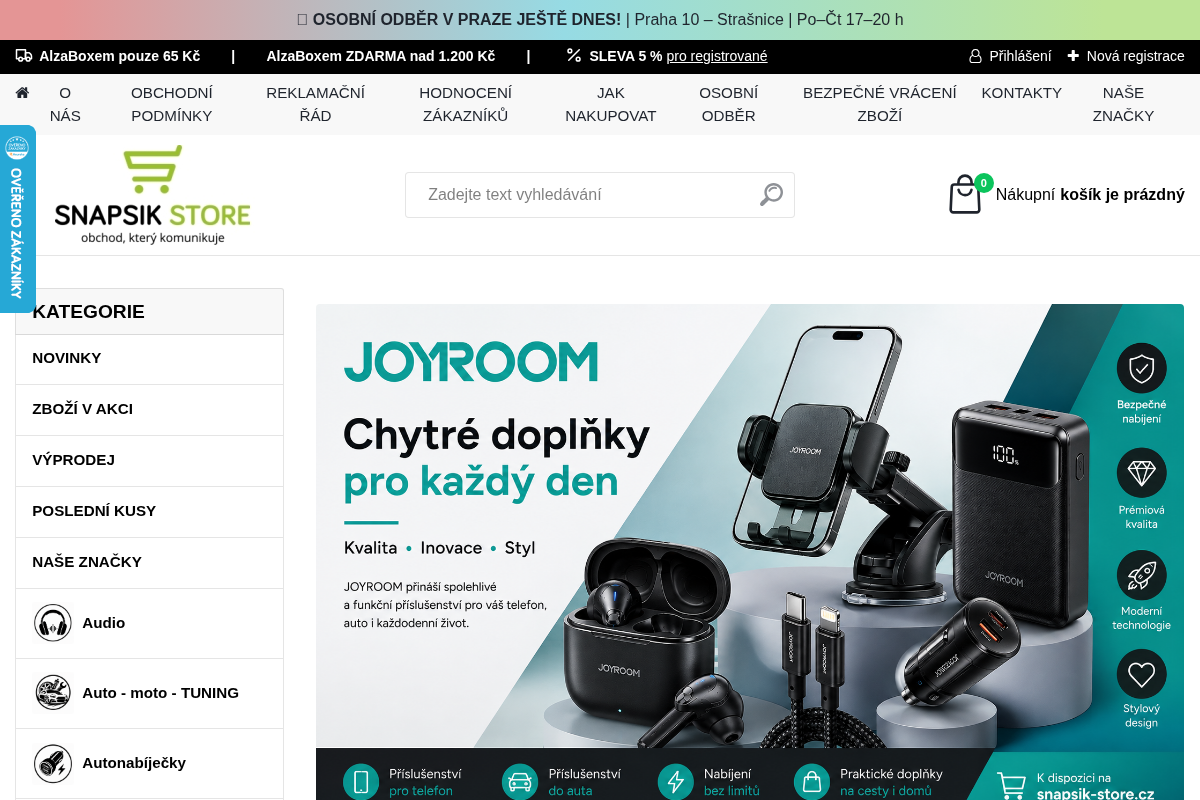The height and width of the screenshot is (800, 1200).
Task: Open BEZPEČNÉ VRÁCENÍ ZBOŽÍ page
Action: [880, 104]
